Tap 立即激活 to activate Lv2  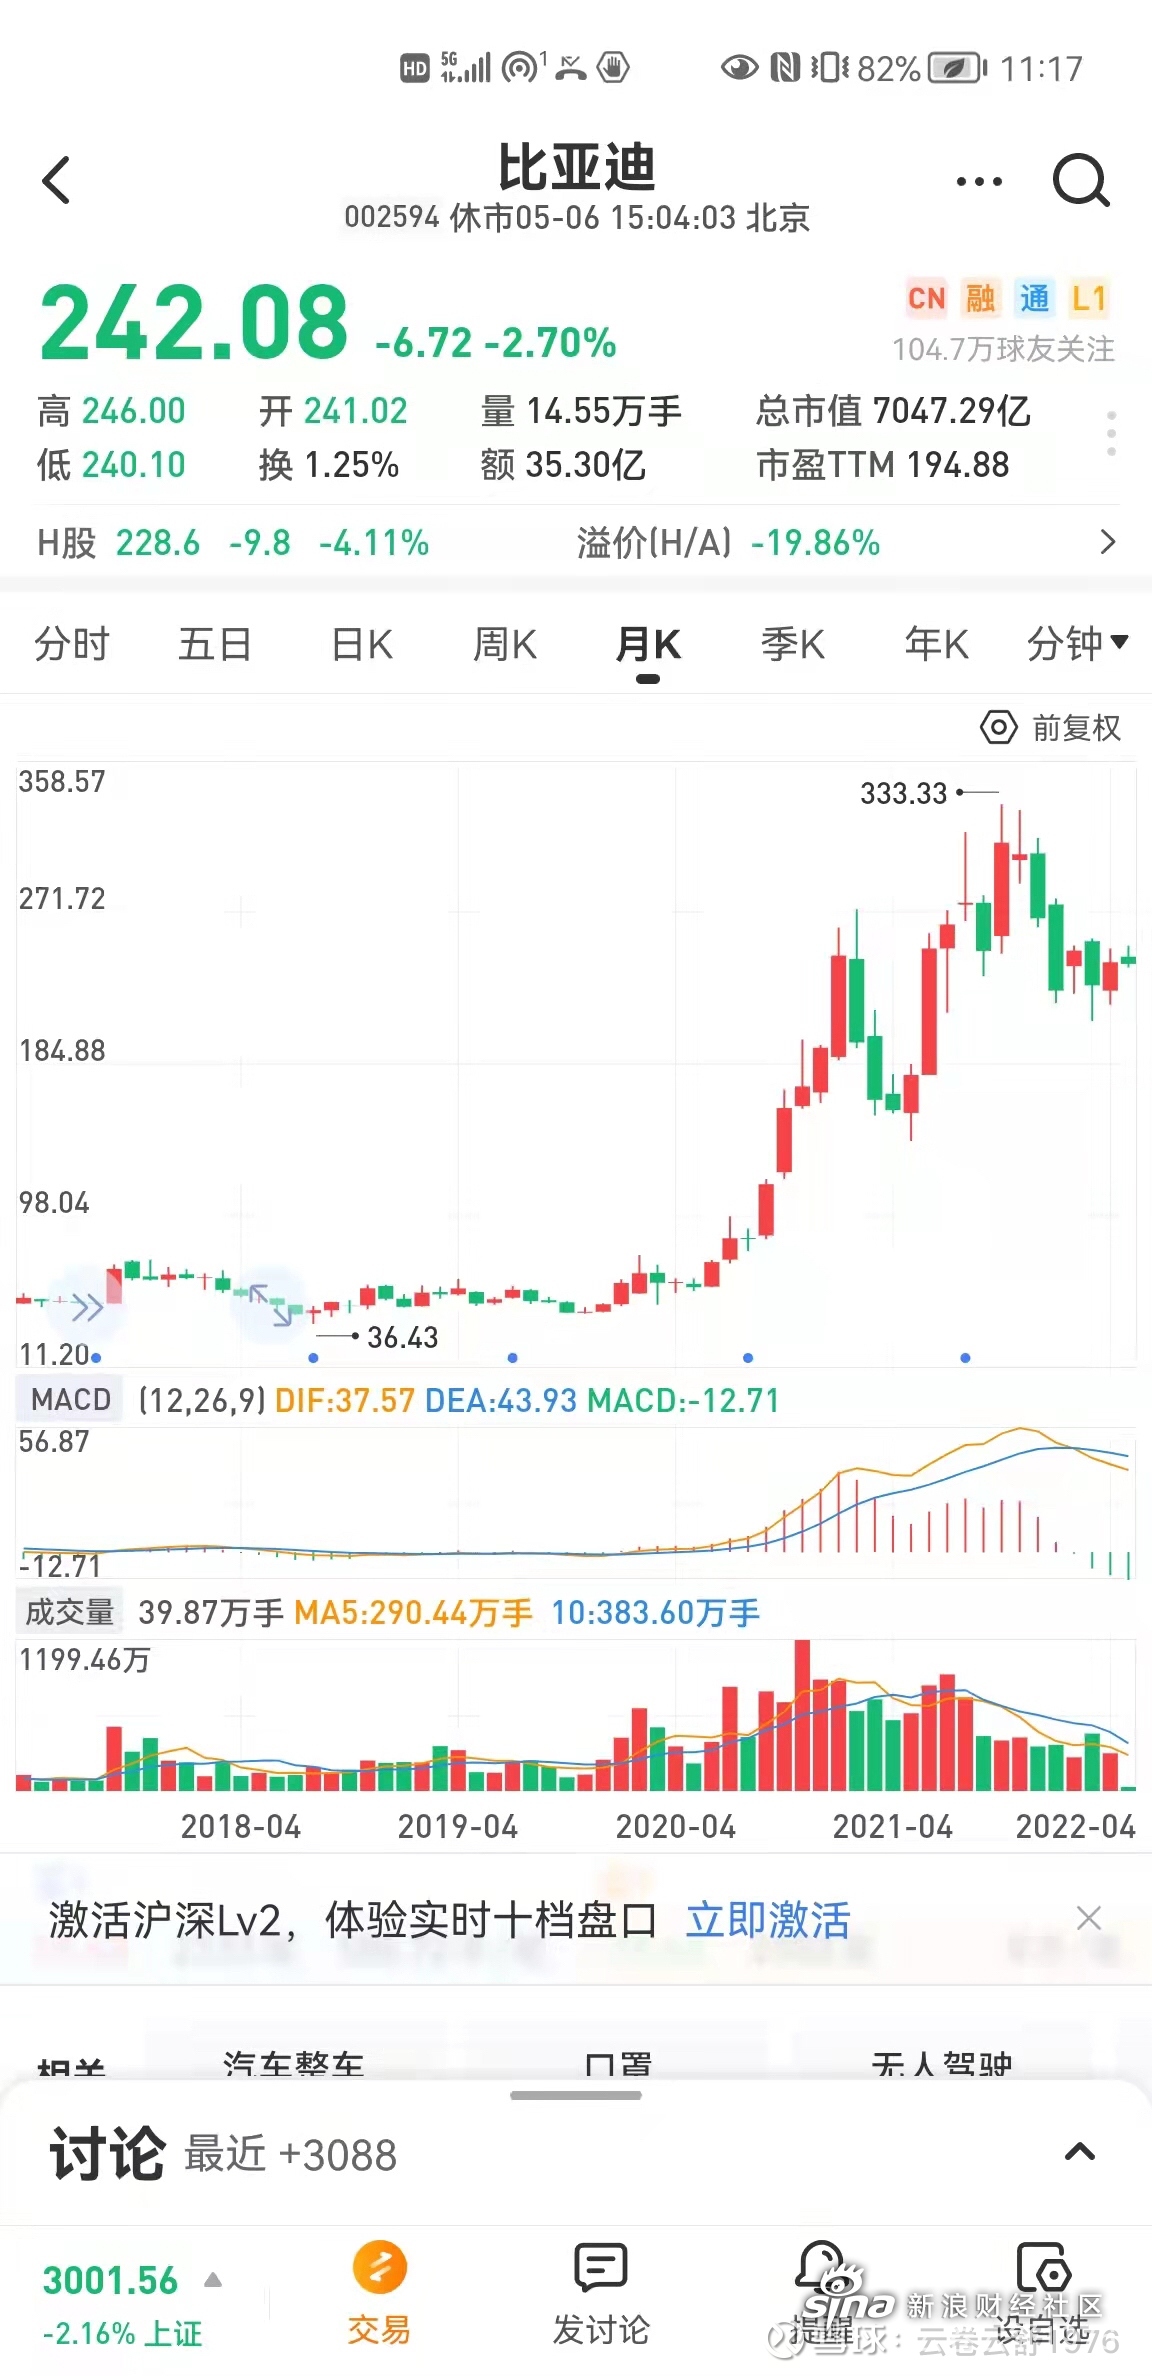coord(767,1920)
